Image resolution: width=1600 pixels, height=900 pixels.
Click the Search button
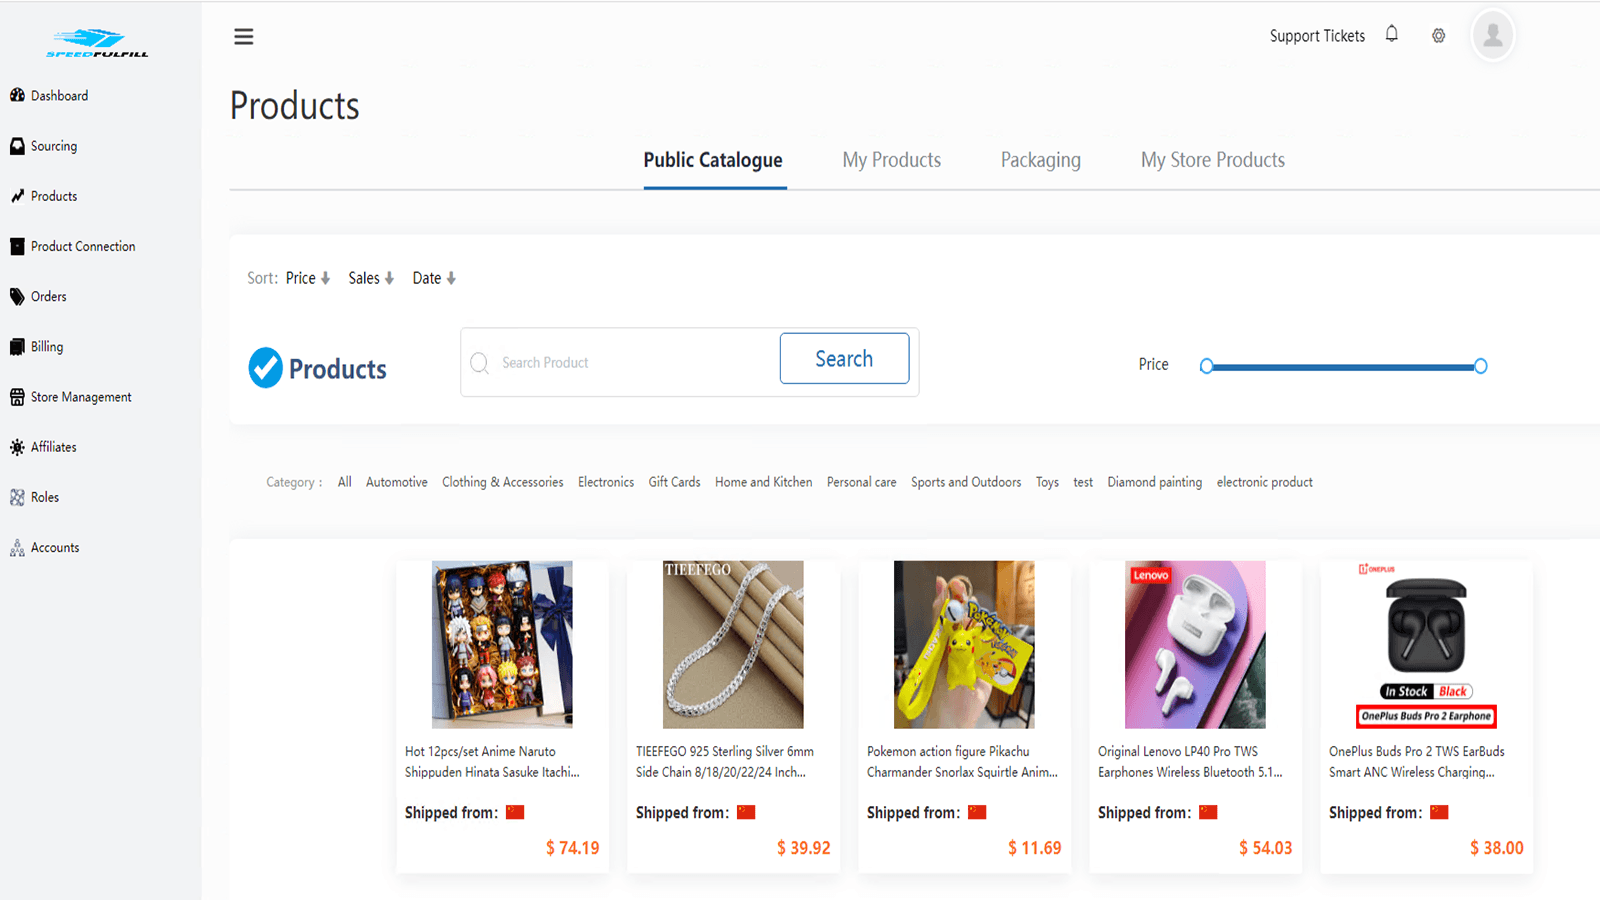844,358
